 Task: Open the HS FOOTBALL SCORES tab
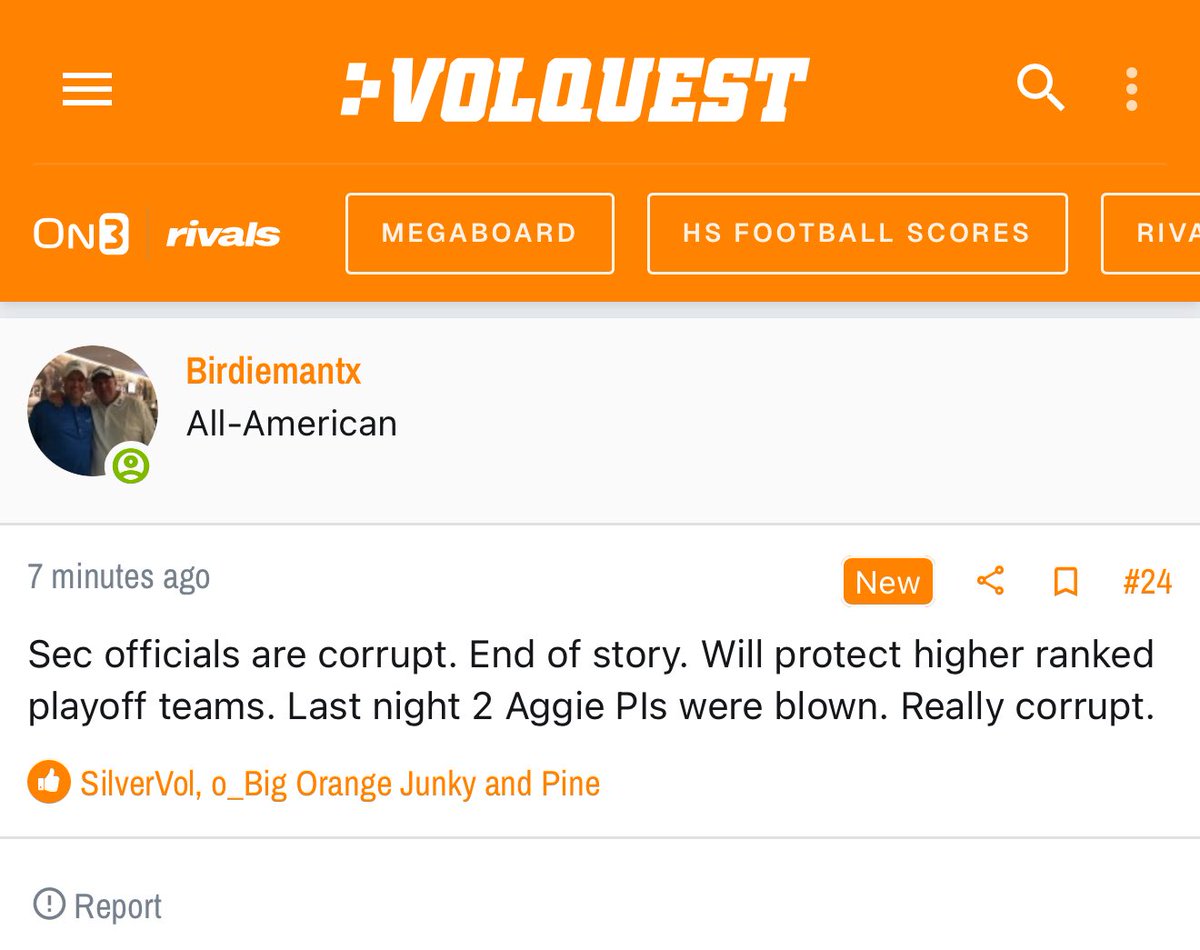tap(856, 234)
